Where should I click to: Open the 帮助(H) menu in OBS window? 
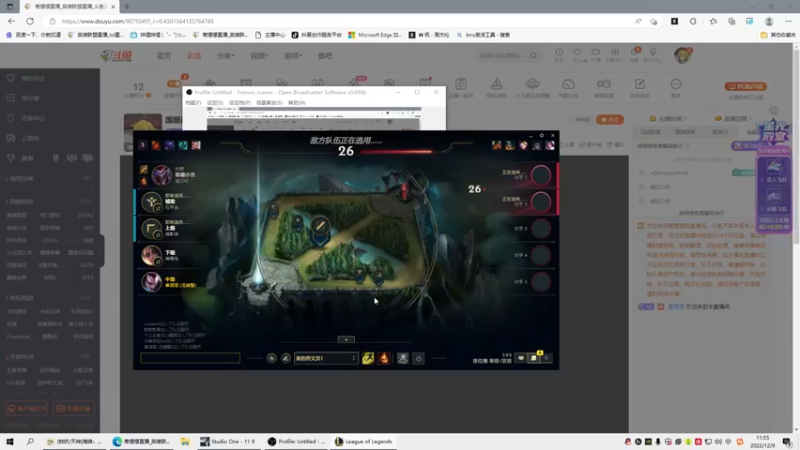tap(296, 103)
